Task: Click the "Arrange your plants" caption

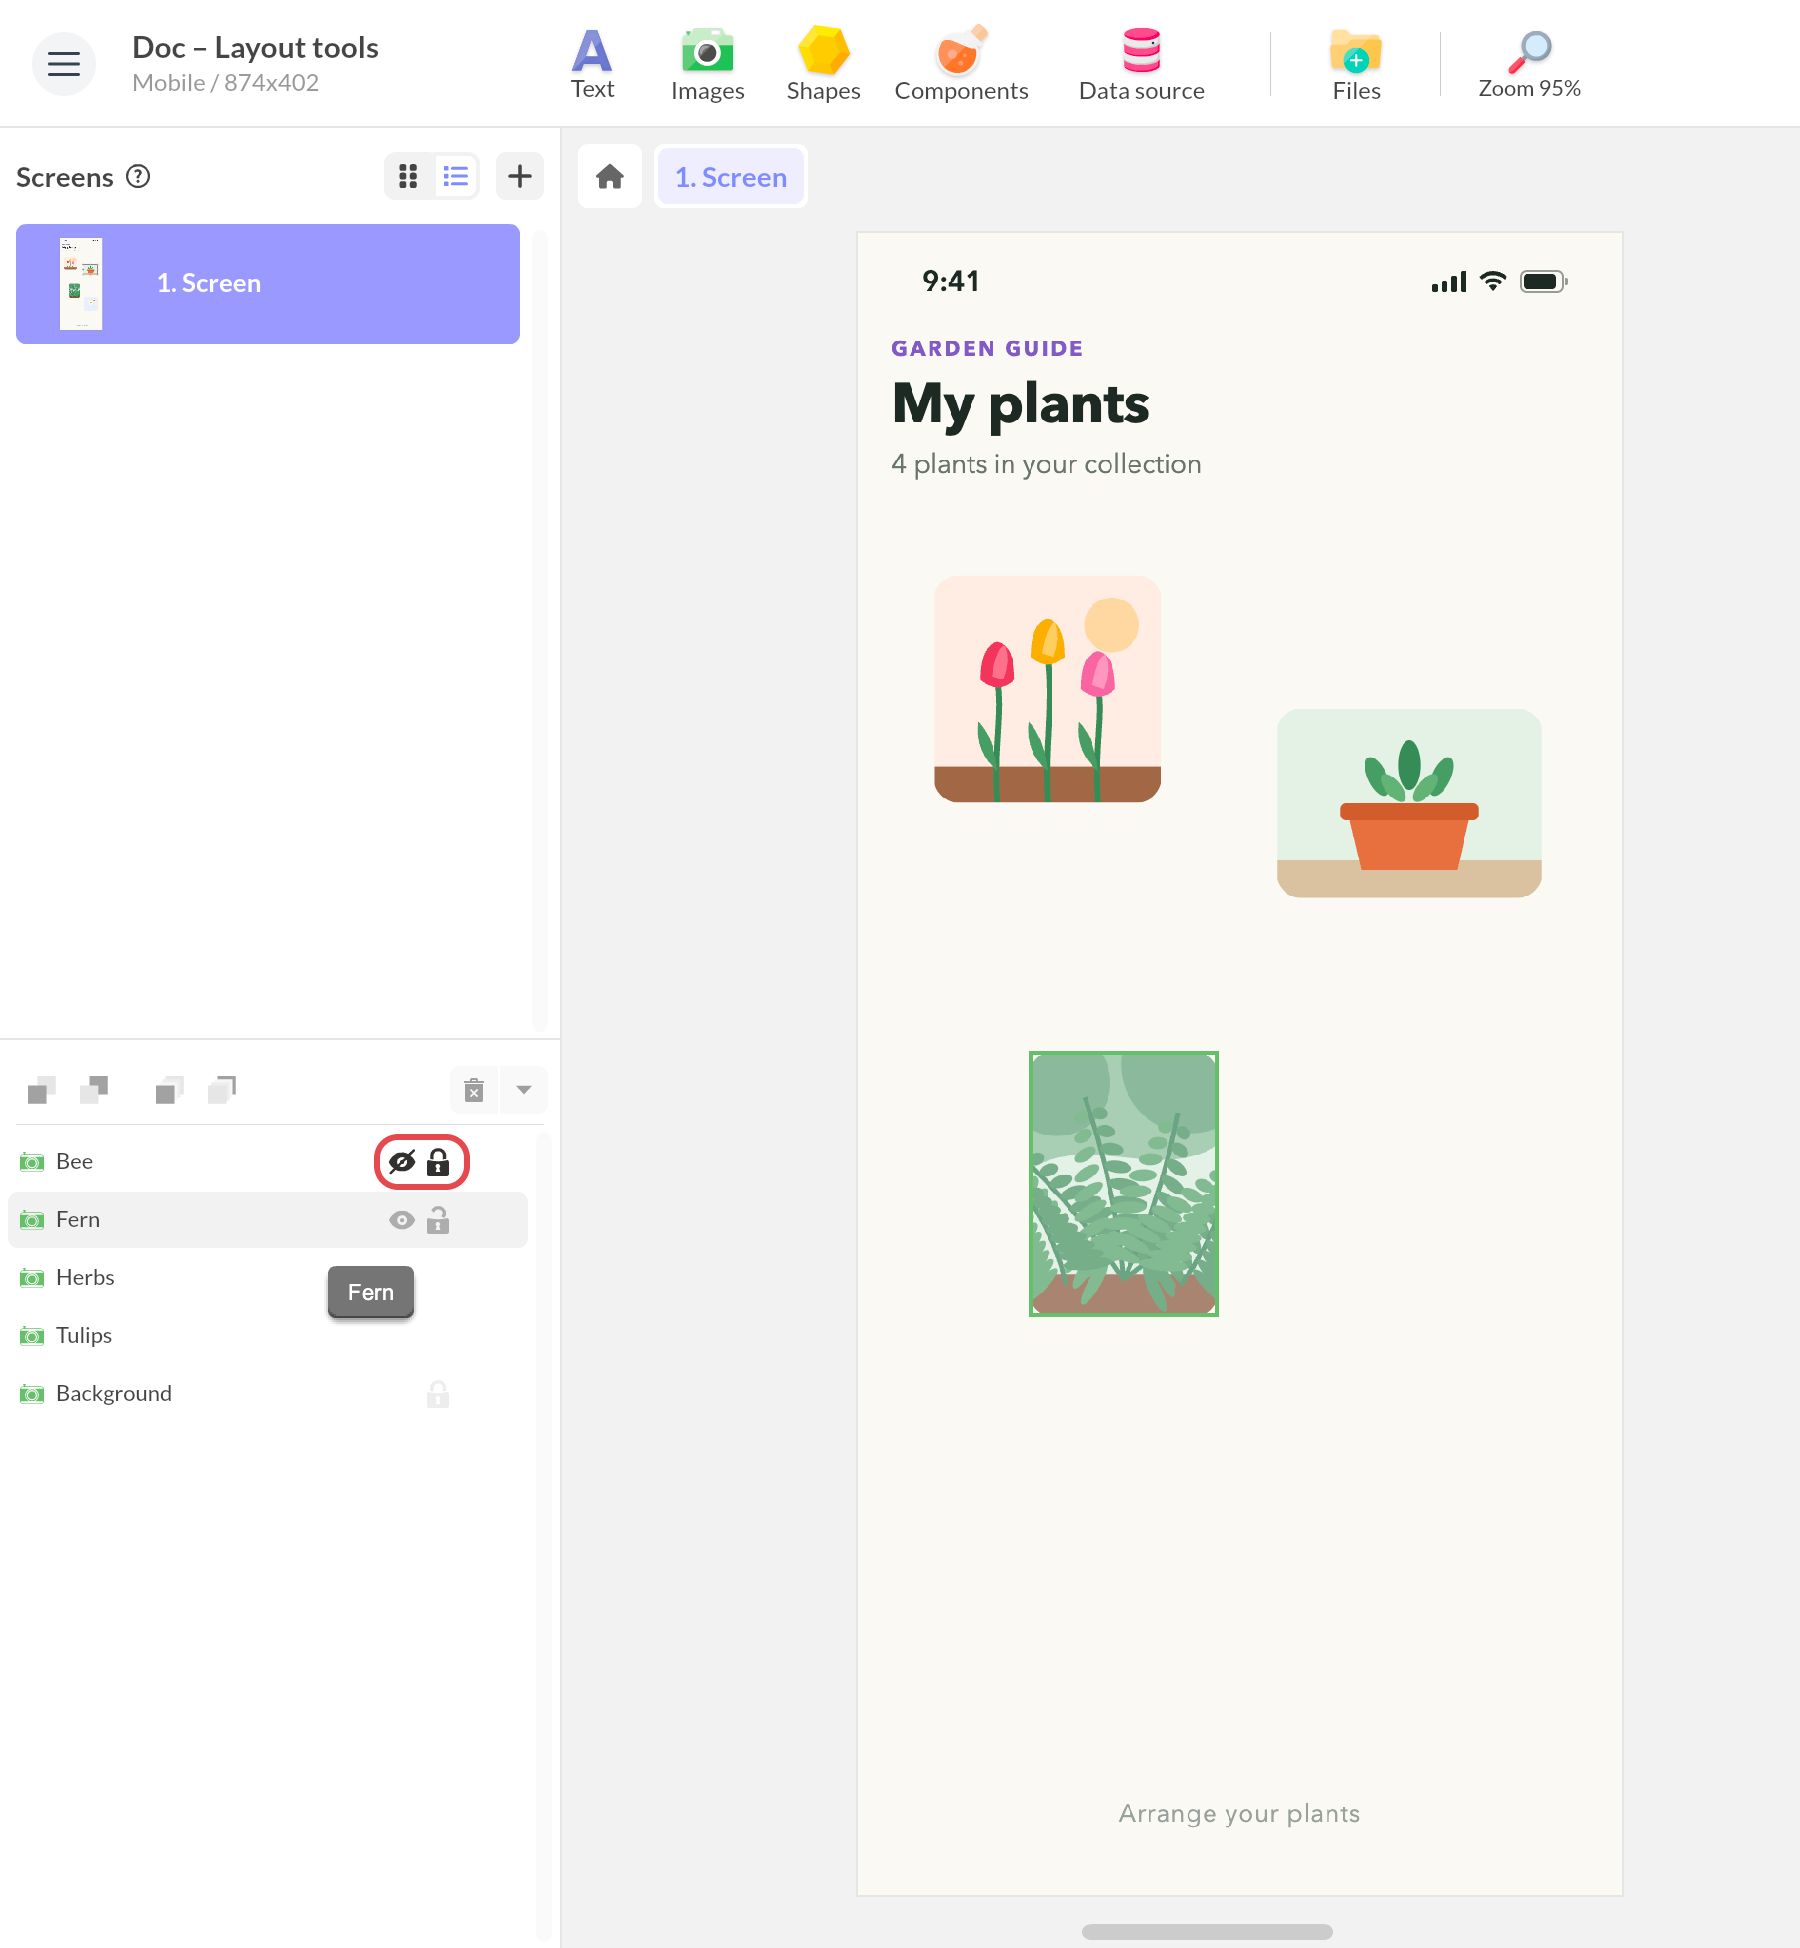Action: (1239, 1814)
